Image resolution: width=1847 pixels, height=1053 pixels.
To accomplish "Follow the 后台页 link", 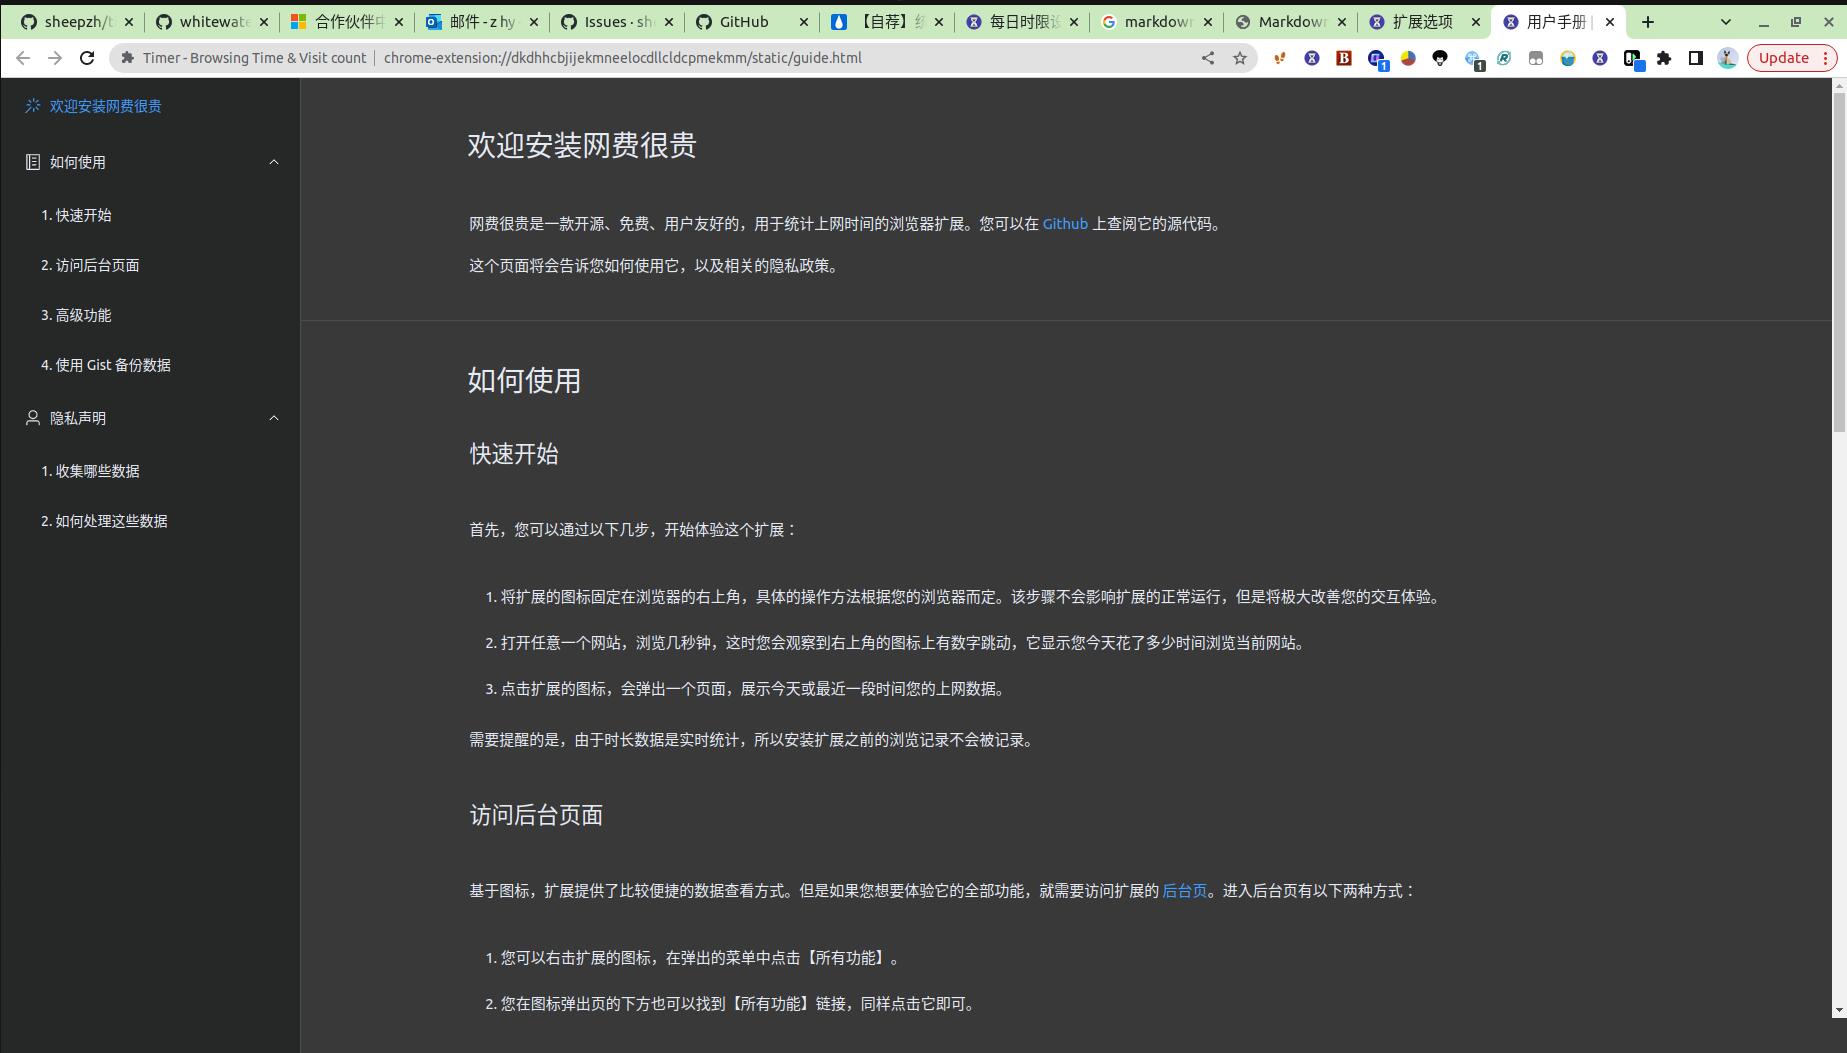I will point(1184,891).
